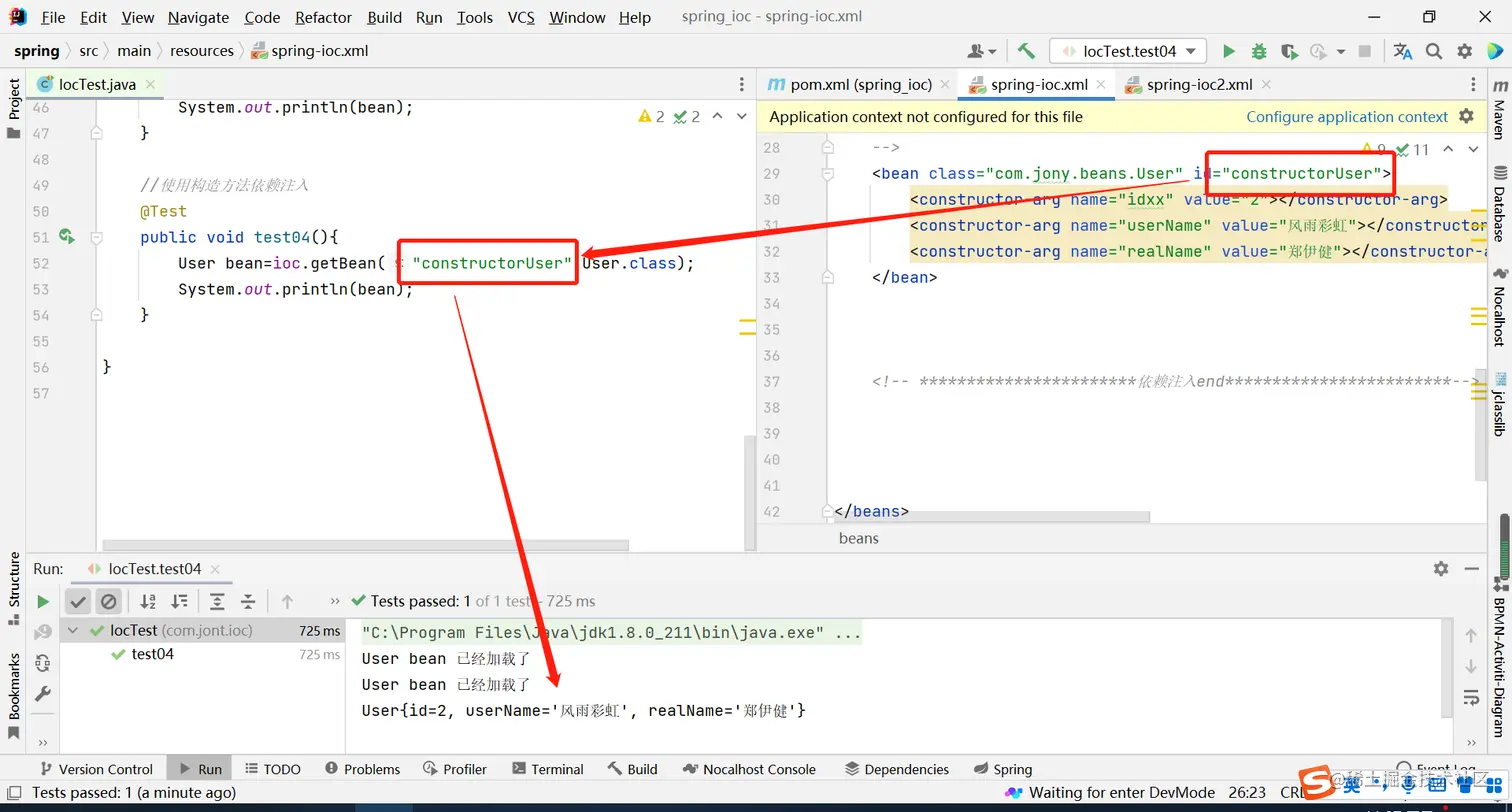Toggle Show Ignored tests button
Viewport: 1512px width, 812px height.
[x=108, y=601]
